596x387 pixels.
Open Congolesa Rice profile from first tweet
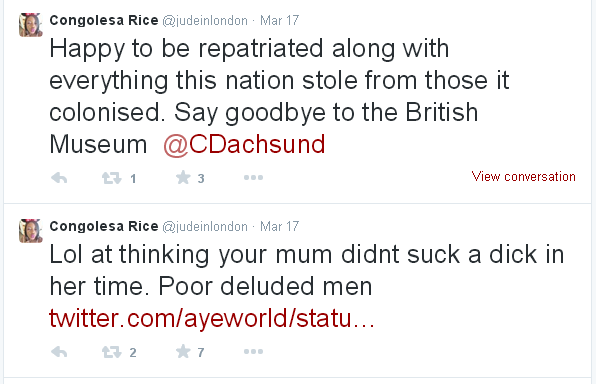coord(104,20)
